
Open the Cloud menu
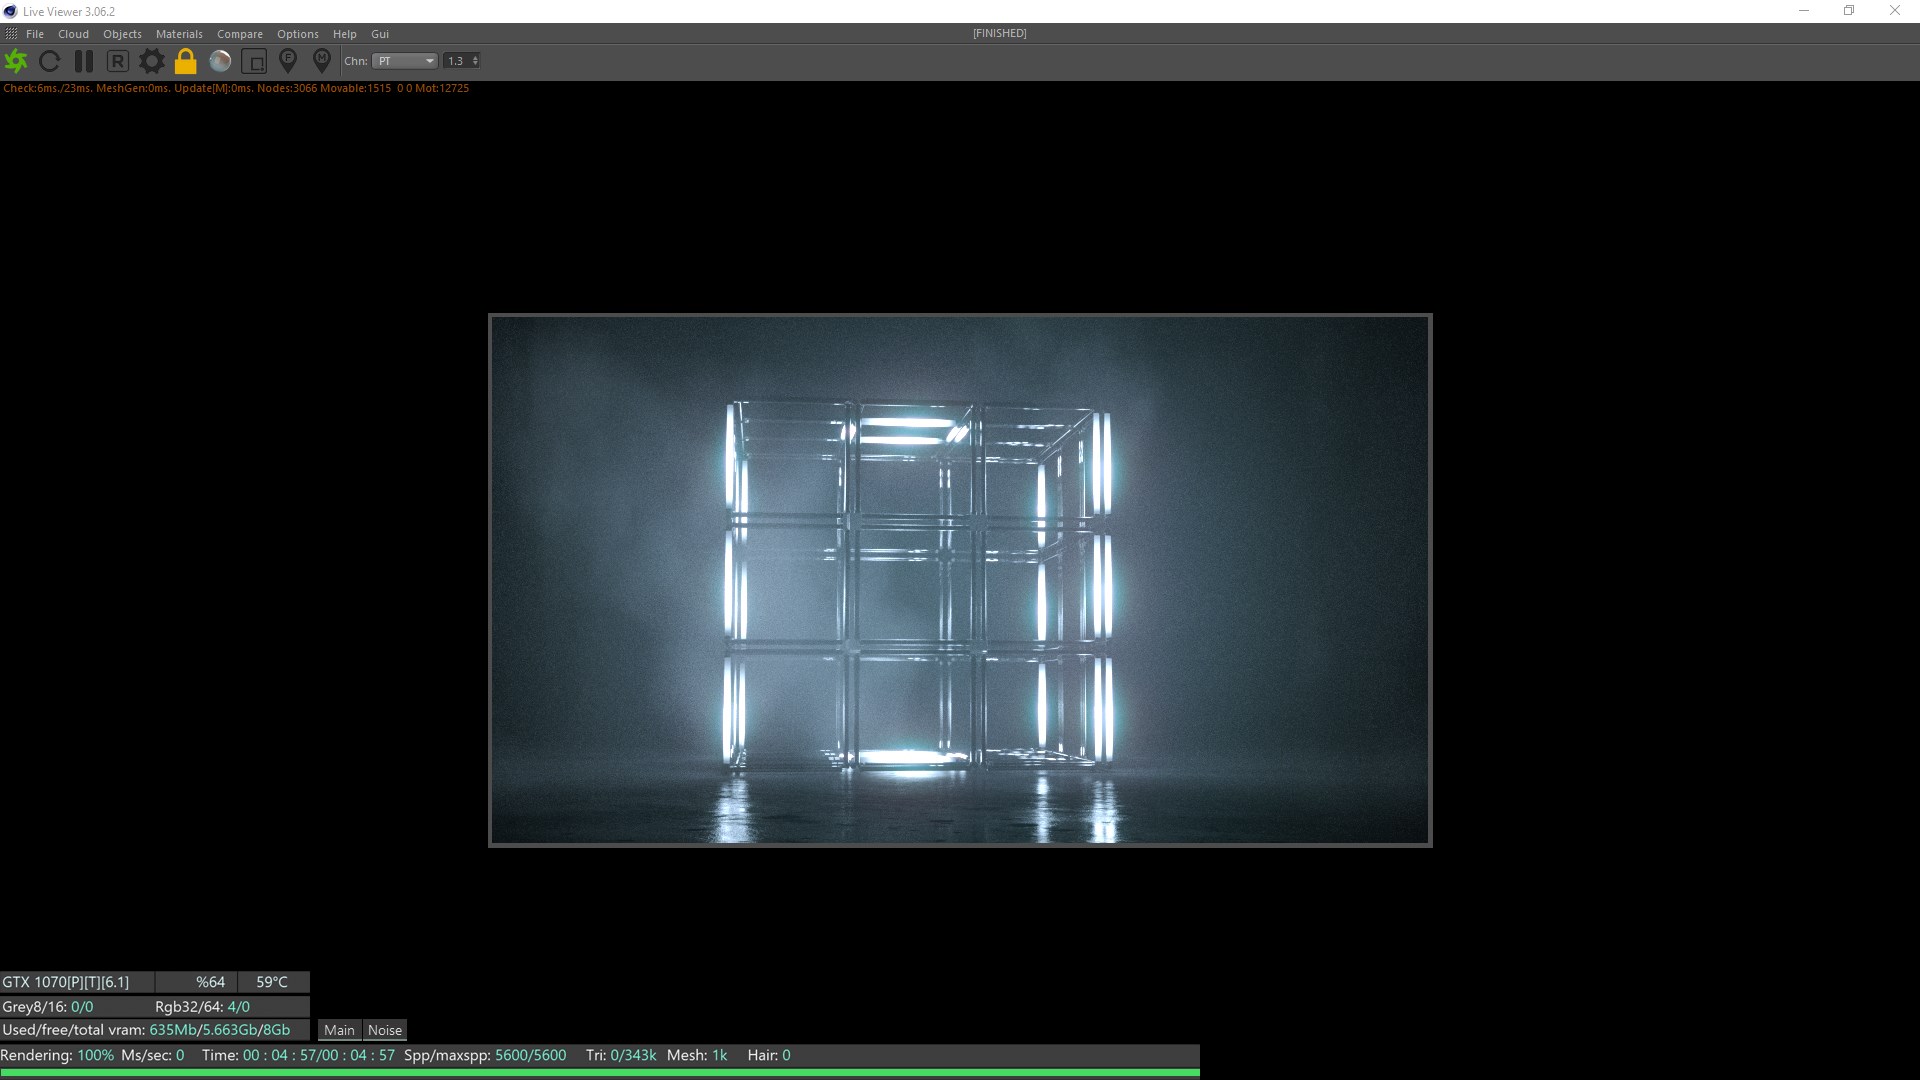tap(73, 34)
